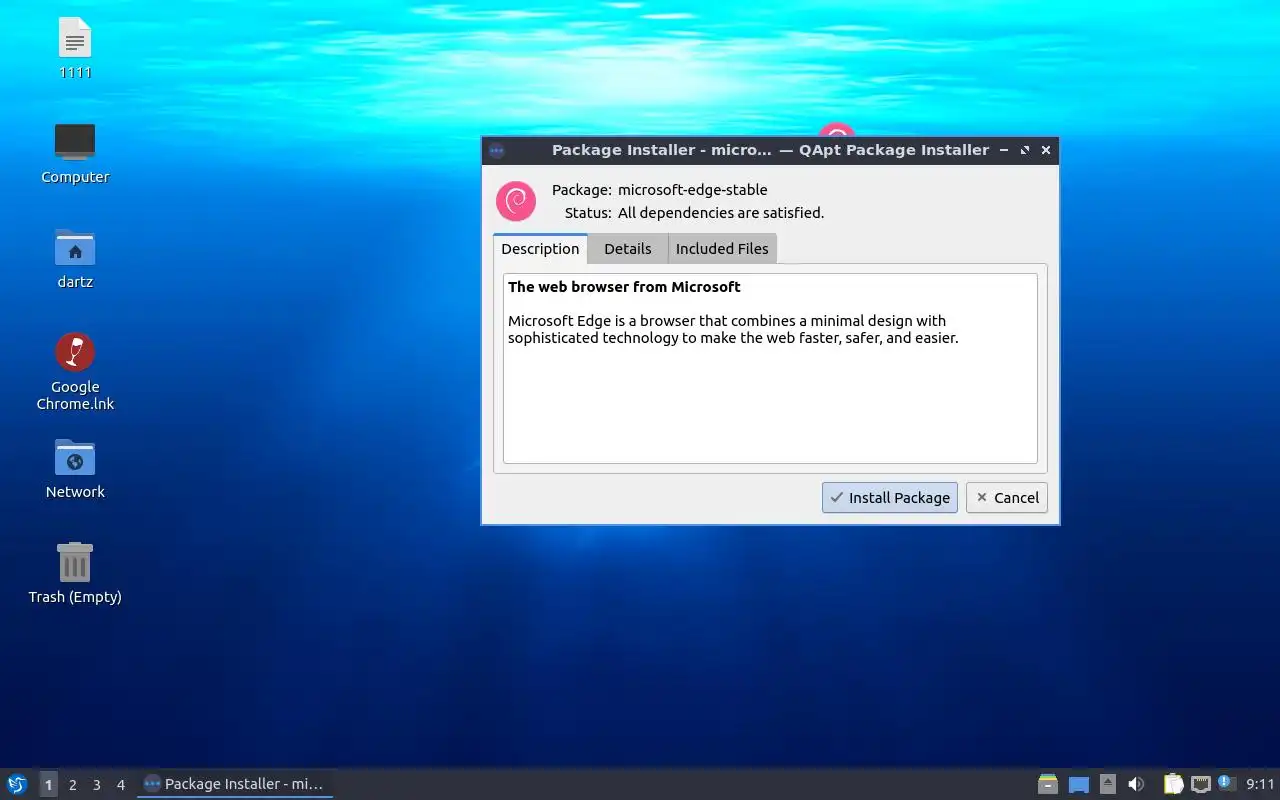Image resolution: width=1280 pixels, height=800 pixels.
Task: Open the Lubuntu application menu
Action: pos(17,784)
